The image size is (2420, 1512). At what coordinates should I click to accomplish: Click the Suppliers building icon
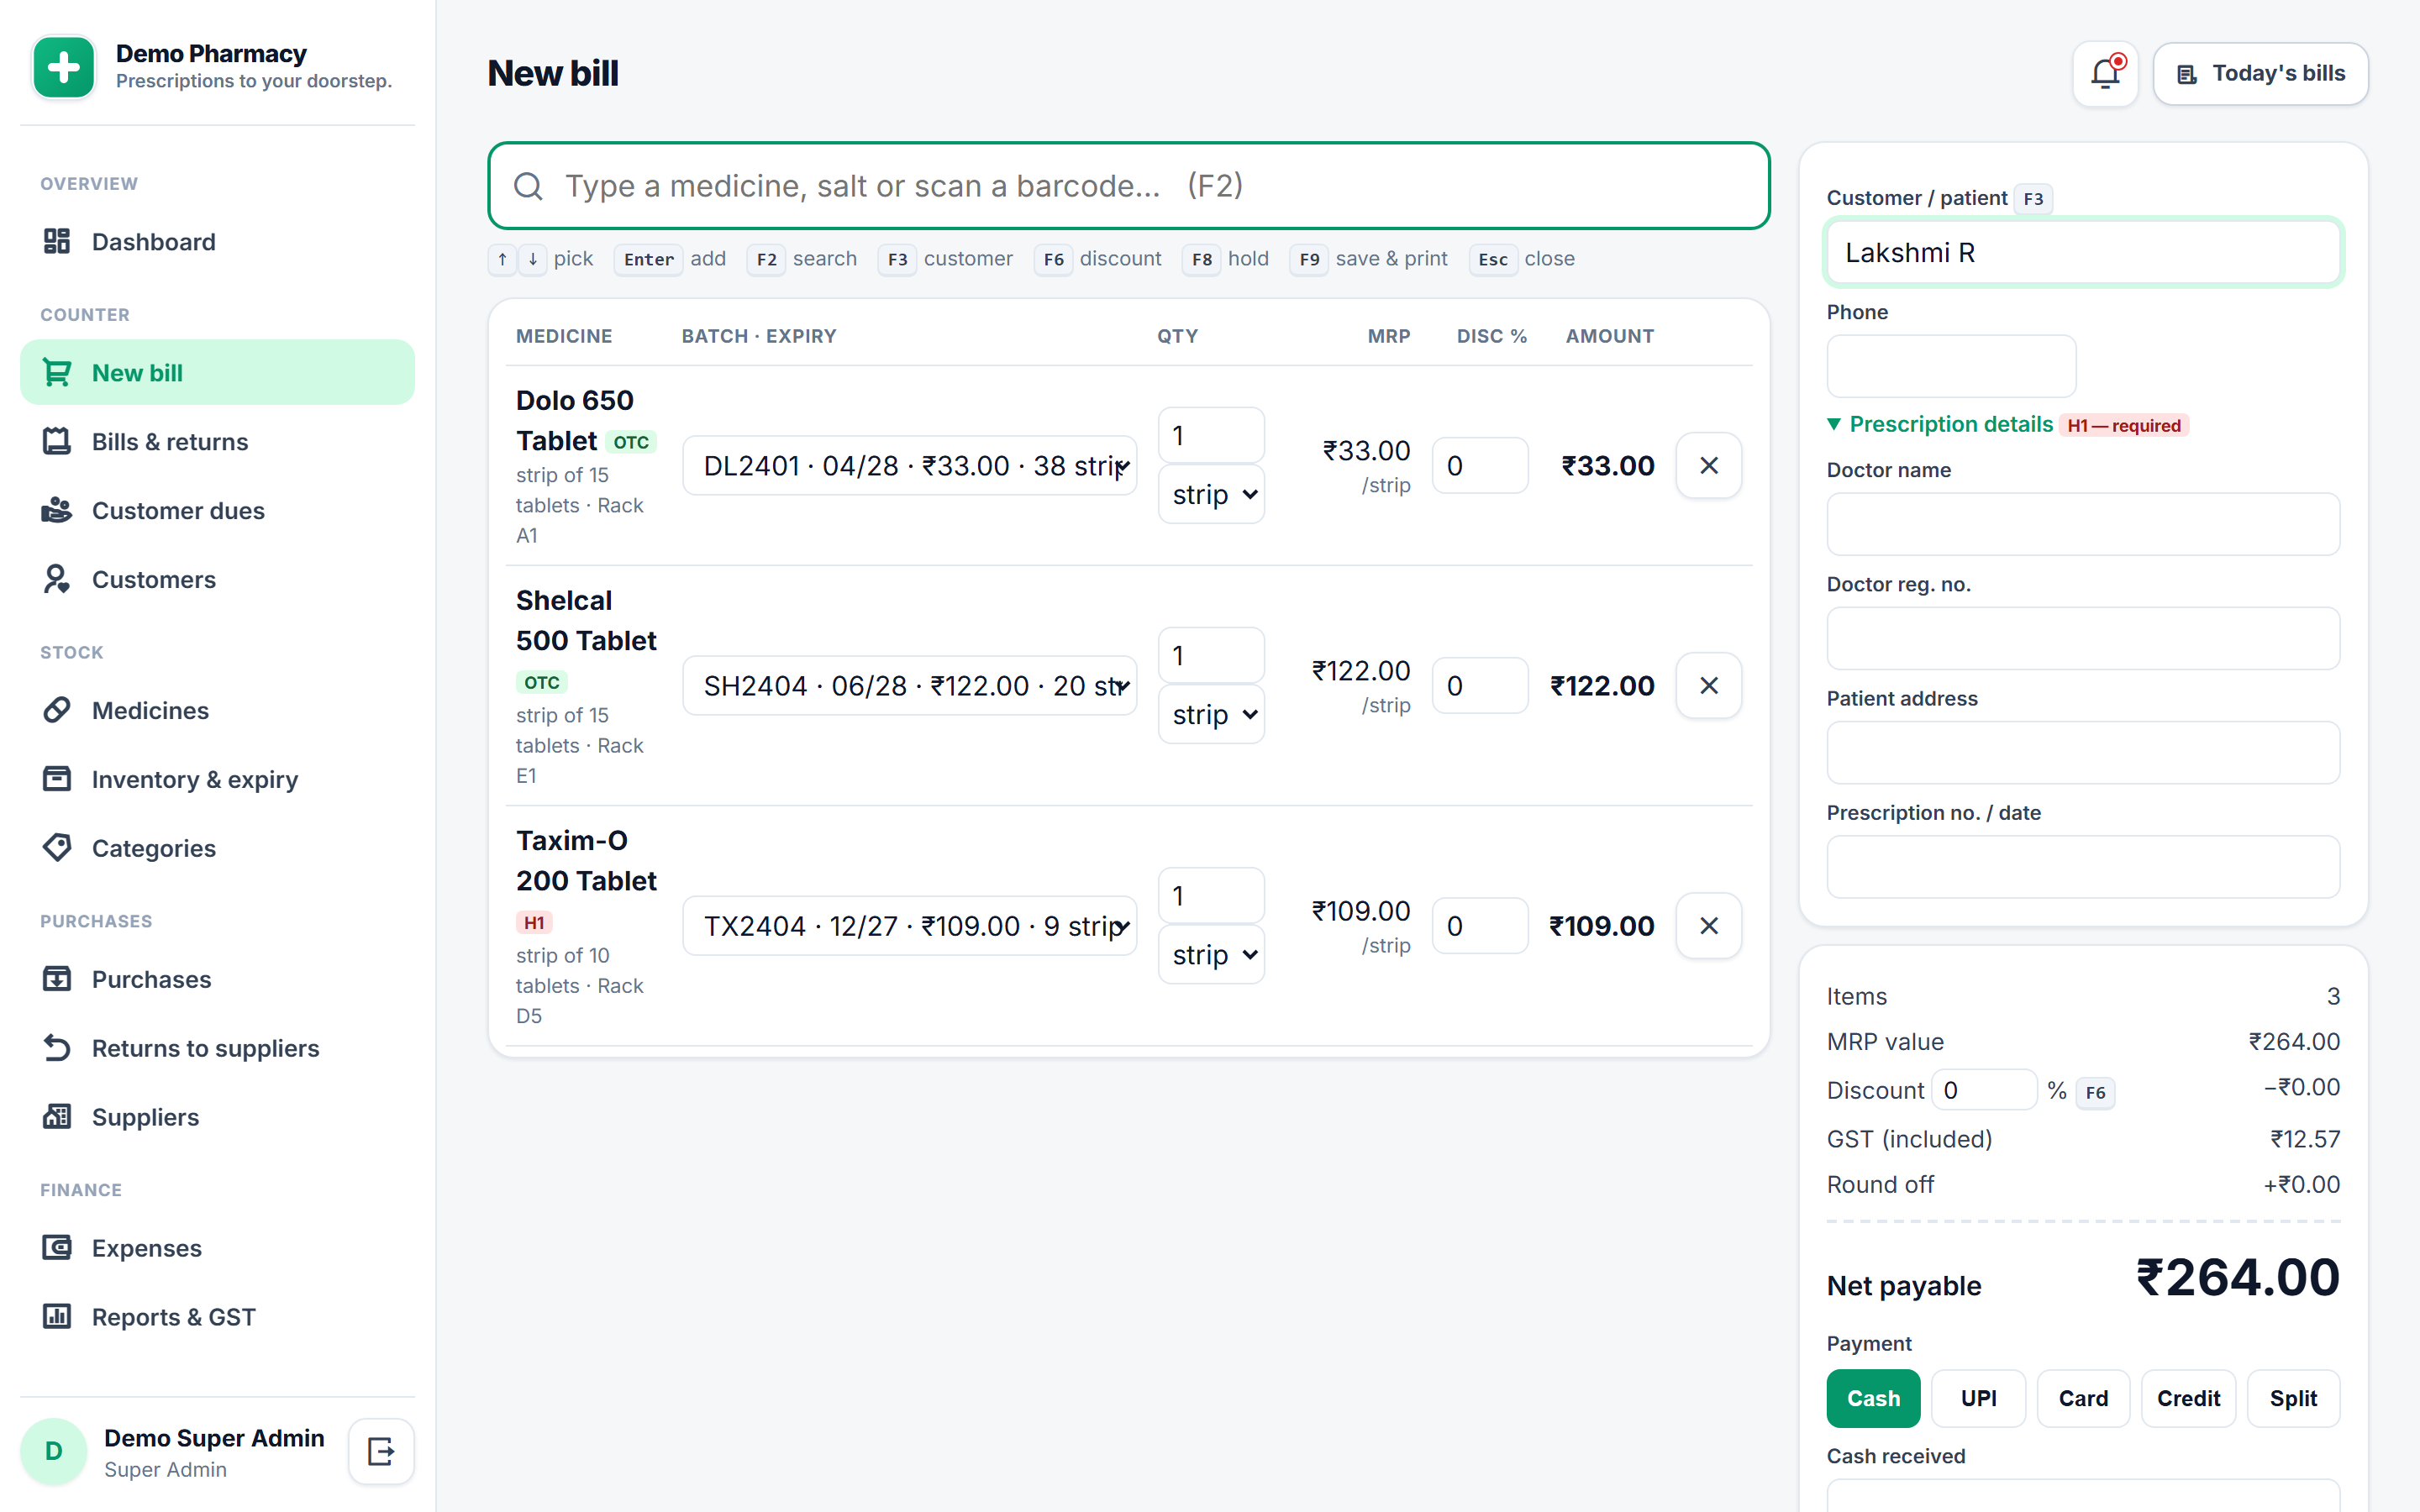tap(57, 1117)
